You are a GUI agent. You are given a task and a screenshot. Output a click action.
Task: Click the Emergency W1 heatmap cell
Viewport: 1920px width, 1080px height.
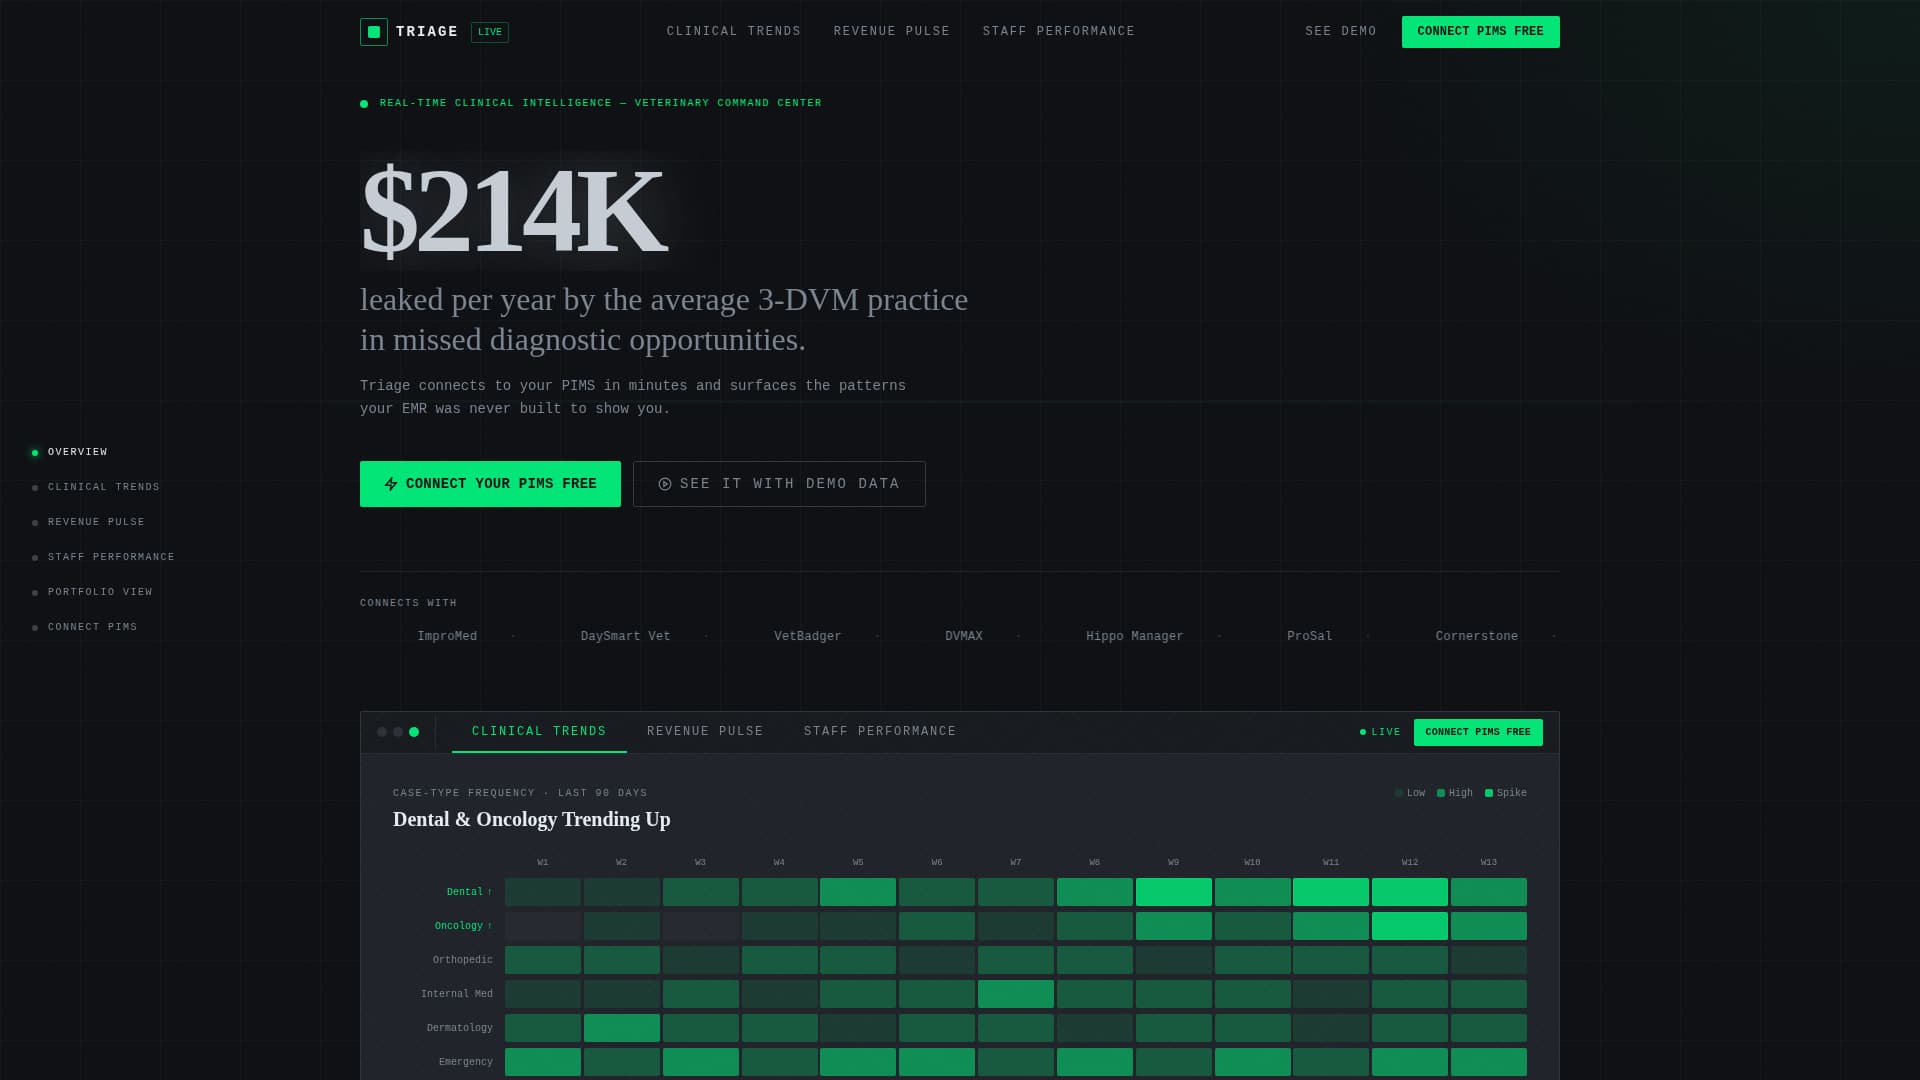(x=543, y=1062)
